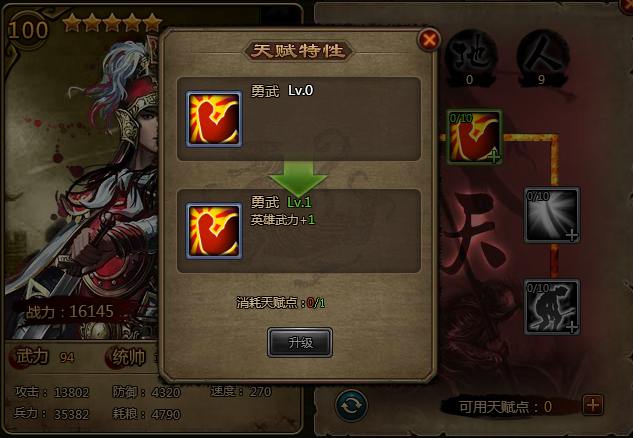Click the 武力 attribute label
The width and height of the screenshot is (633, 438).
pyautogui.click(x=32, y=357)
